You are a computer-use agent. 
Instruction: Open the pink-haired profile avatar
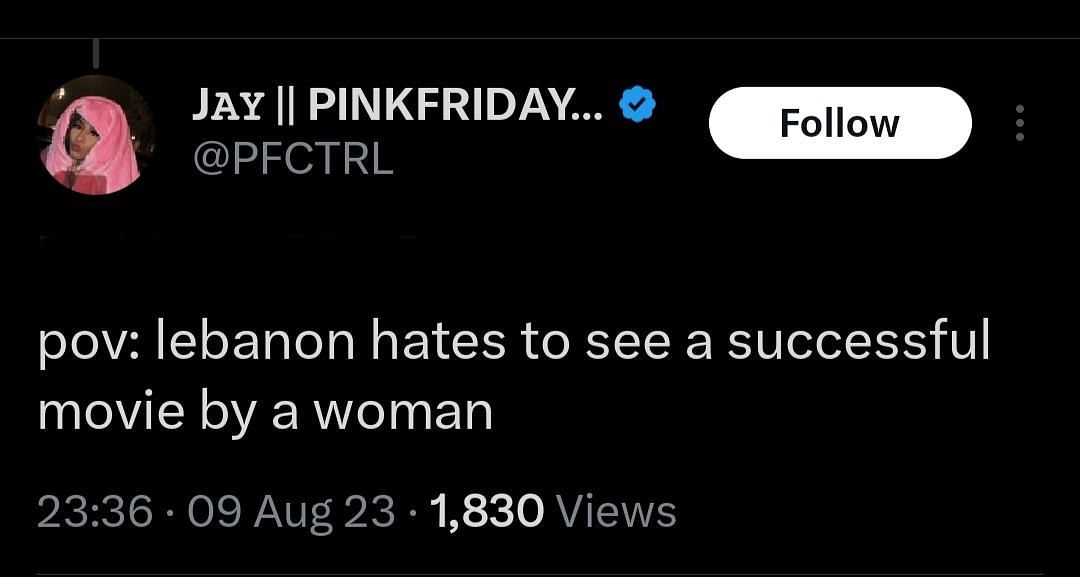pyautogui.click(x=96, y=135)
